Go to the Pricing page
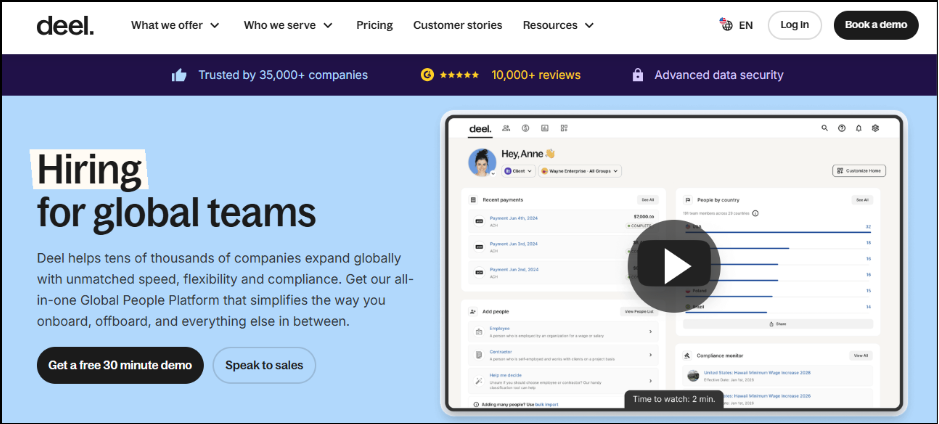The width and height of the screenshot is (939, 424). pos(374,25)
